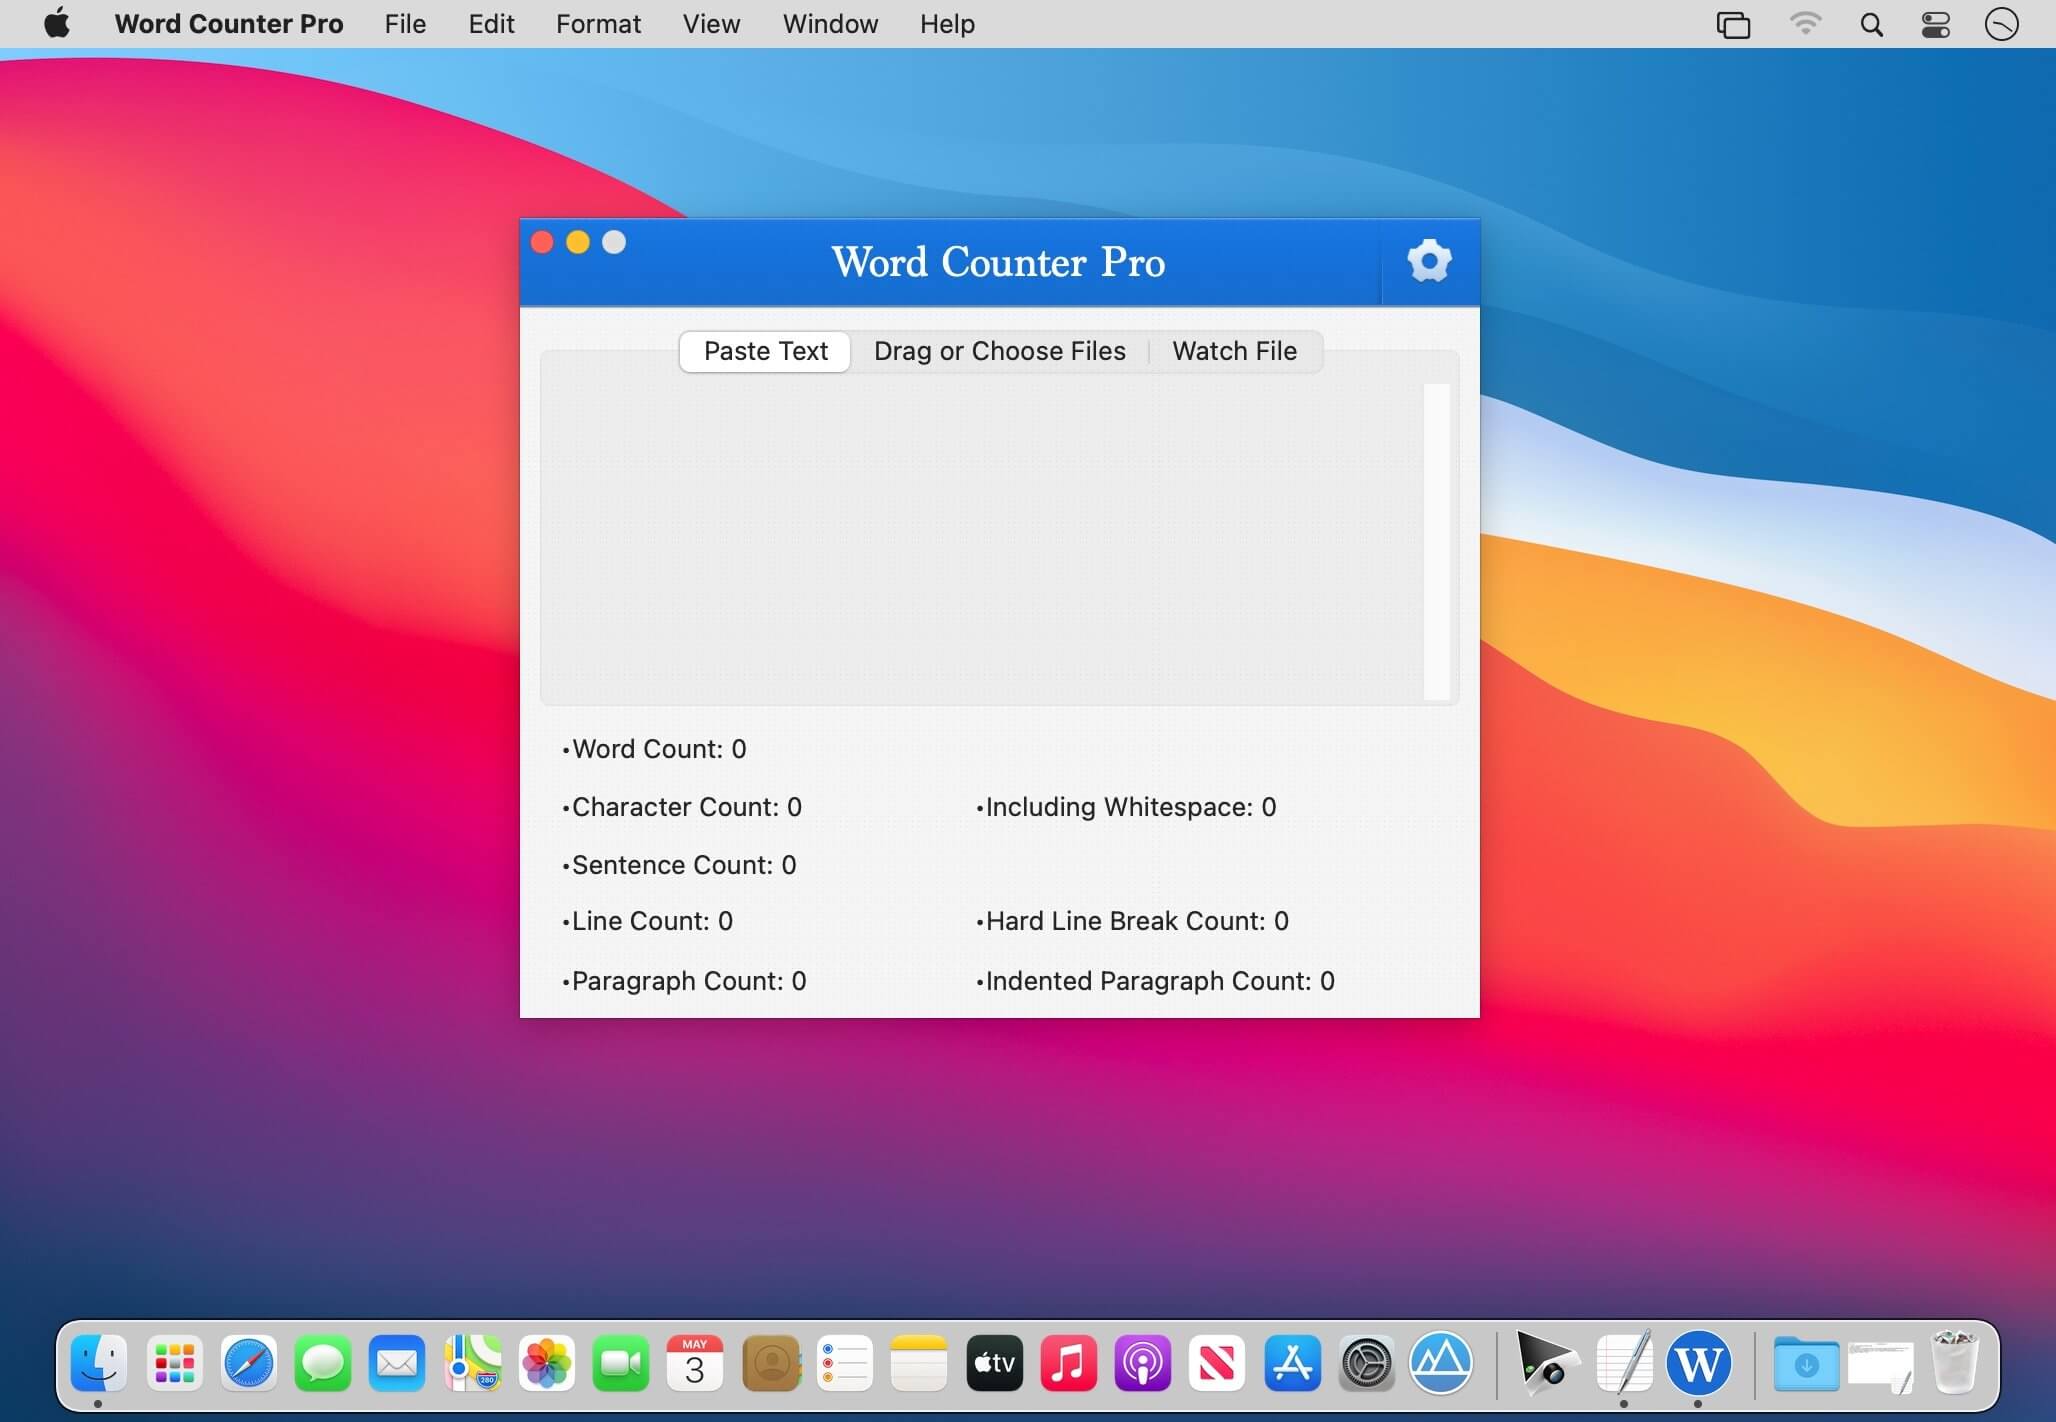Click the Paragraph Count: 0 label
2056x1422 pixels.
pos(684,981)
